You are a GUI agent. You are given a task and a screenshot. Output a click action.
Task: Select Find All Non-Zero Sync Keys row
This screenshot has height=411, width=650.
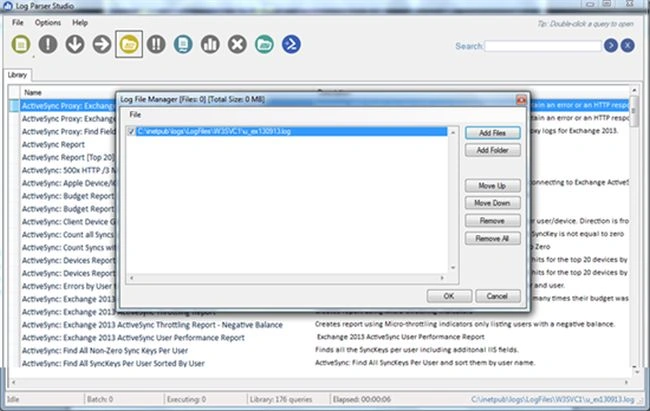tap(105, 350)
